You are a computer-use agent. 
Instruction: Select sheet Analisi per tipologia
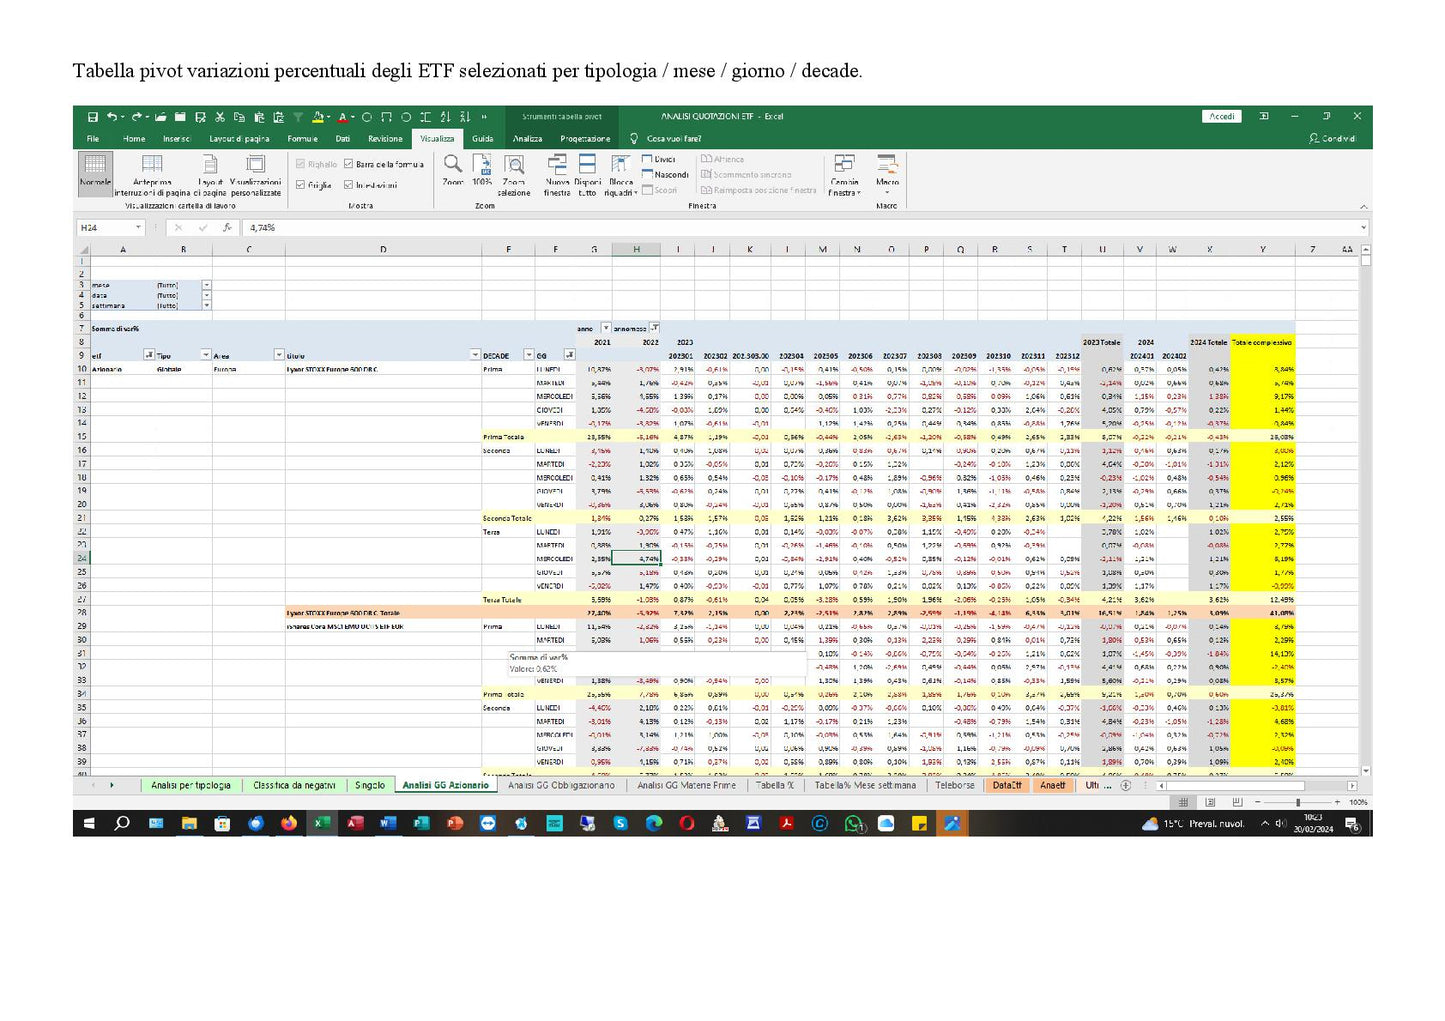[190, 786]
